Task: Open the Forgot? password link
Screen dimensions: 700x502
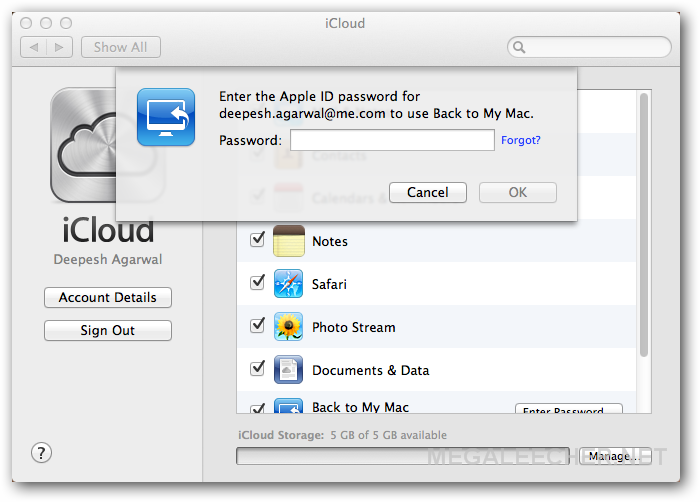Action: point(521,140)
